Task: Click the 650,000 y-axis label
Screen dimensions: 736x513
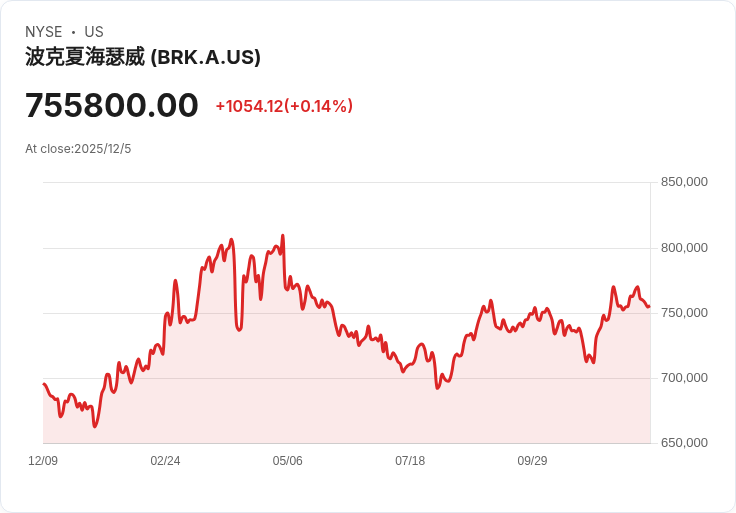Action: pos(684,443)
